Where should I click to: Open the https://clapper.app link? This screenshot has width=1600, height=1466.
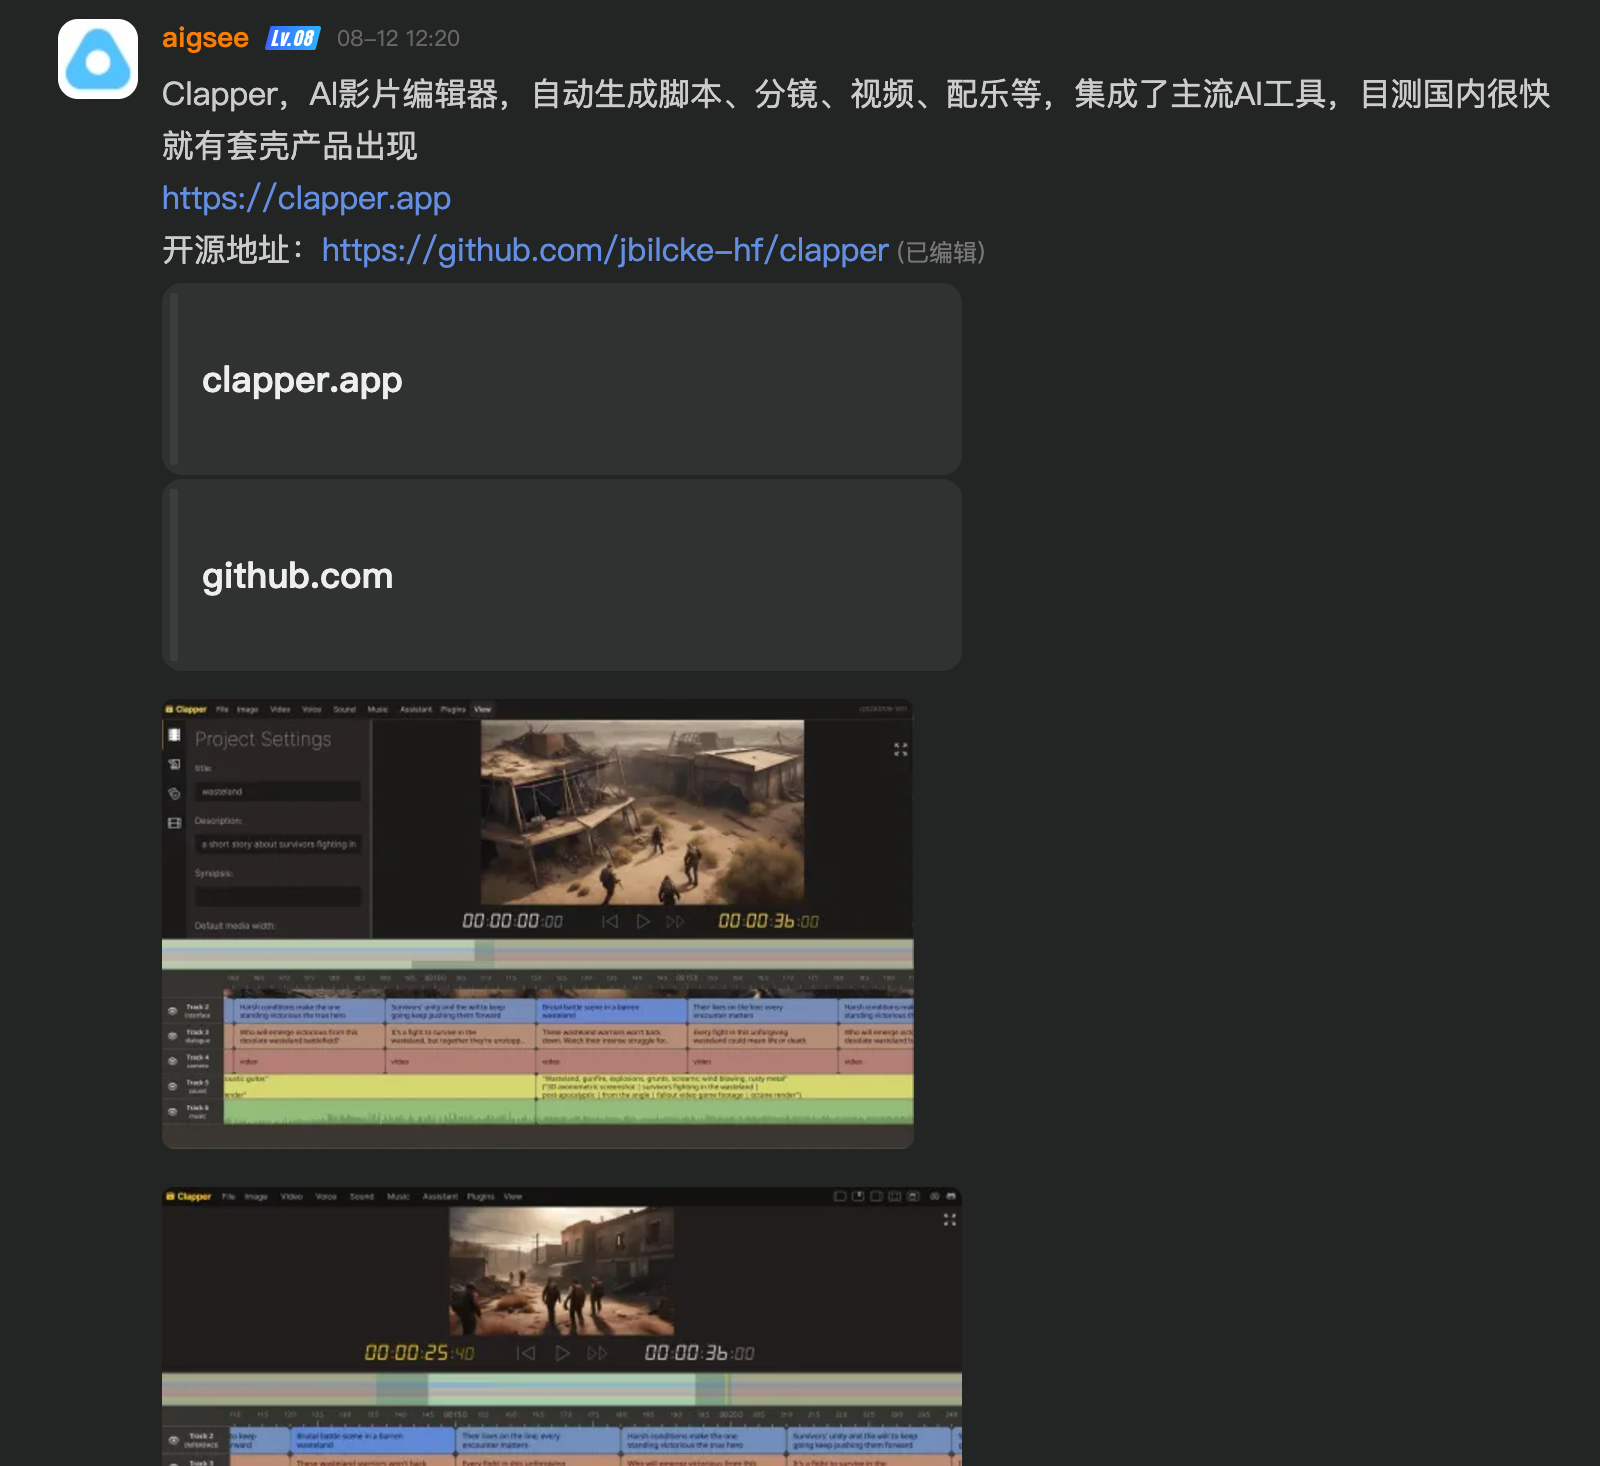click(x=306, y=198)
